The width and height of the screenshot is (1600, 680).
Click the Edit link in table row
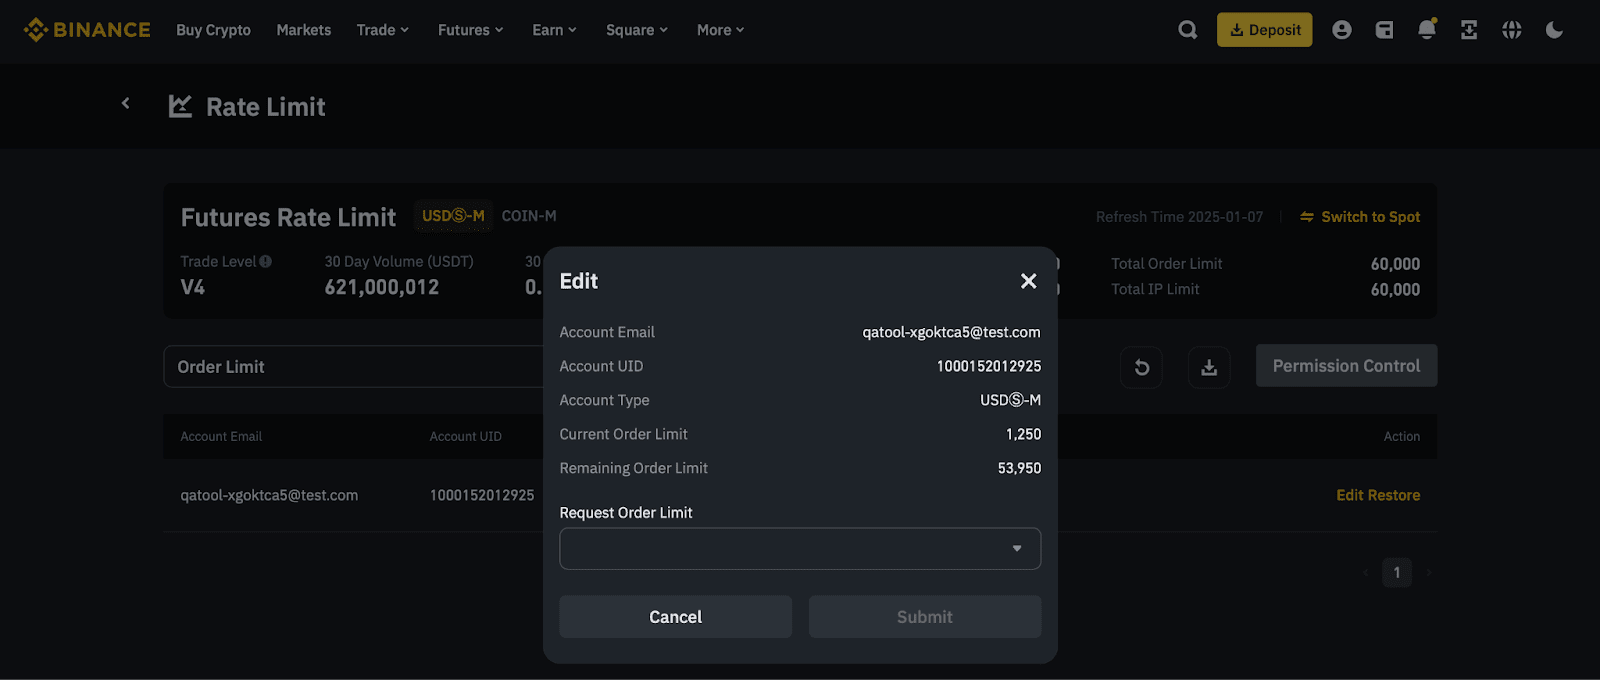[1347, 495]
